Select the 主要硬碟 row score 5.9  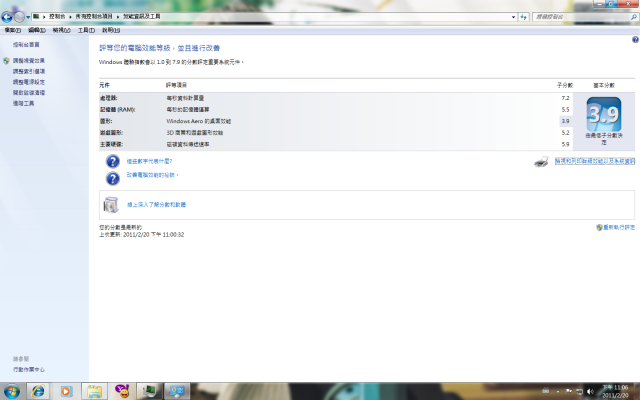click(565, 144)
